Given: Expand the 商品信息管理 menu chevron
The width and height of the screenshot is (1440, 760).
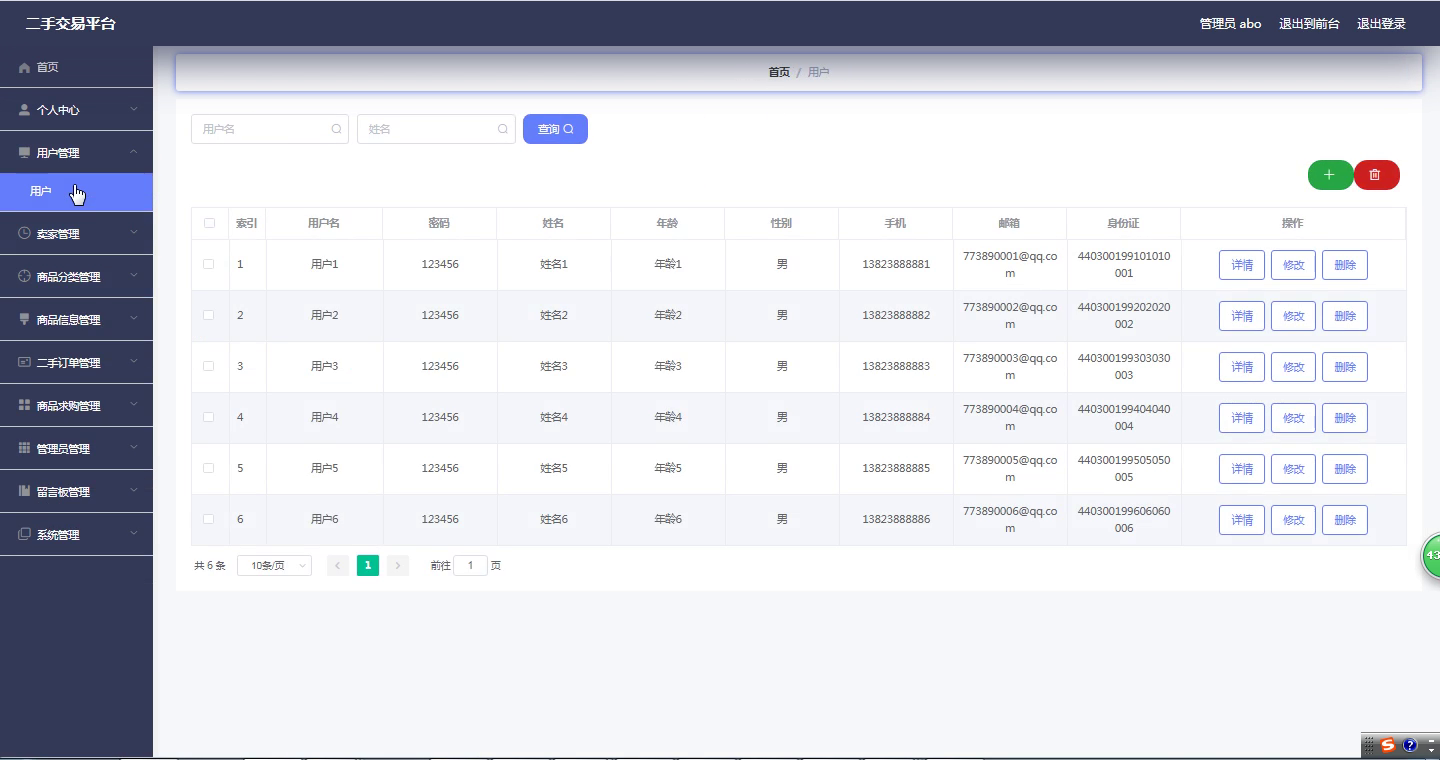Looking at the screenshot, I should coord(134,319).
